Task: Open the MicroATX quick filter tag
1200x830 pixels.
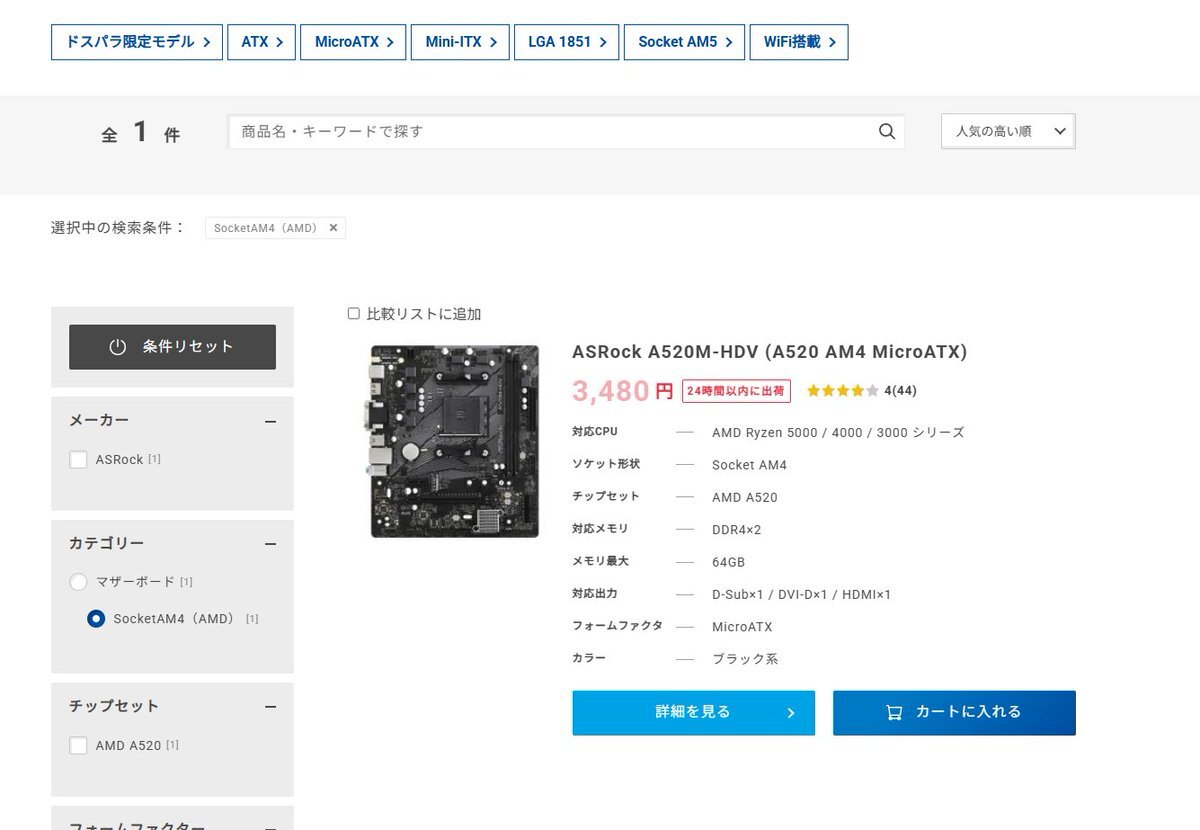Action: 353,42
